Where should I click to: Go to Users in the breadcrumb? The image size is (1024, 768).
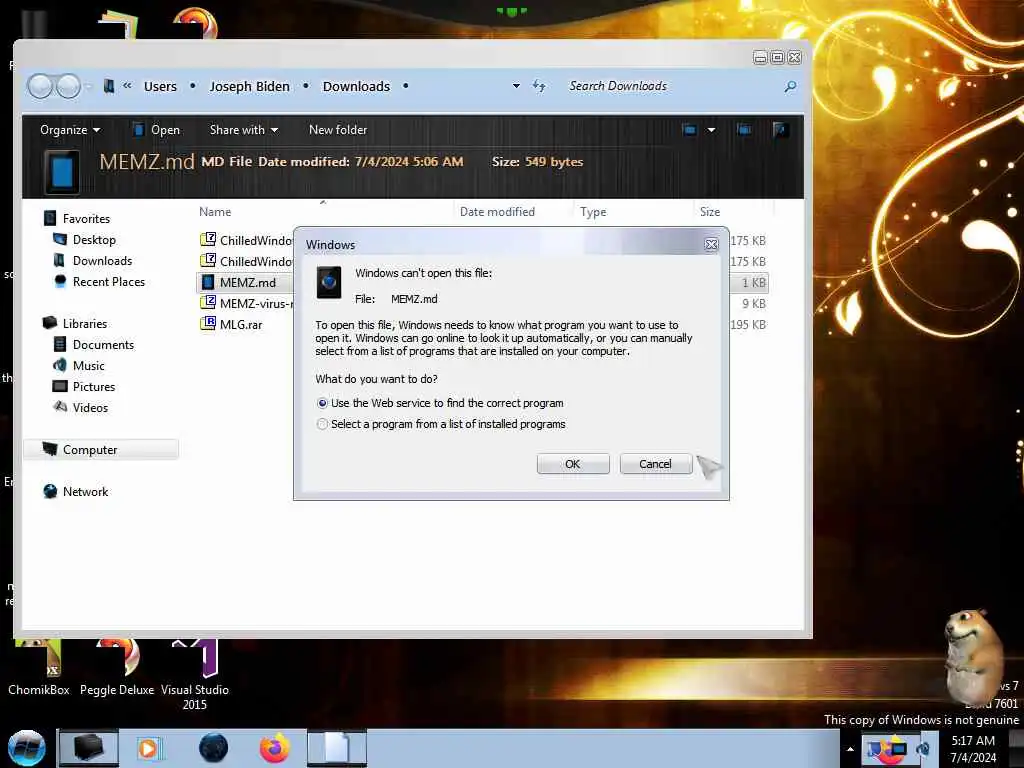[160, 86]
